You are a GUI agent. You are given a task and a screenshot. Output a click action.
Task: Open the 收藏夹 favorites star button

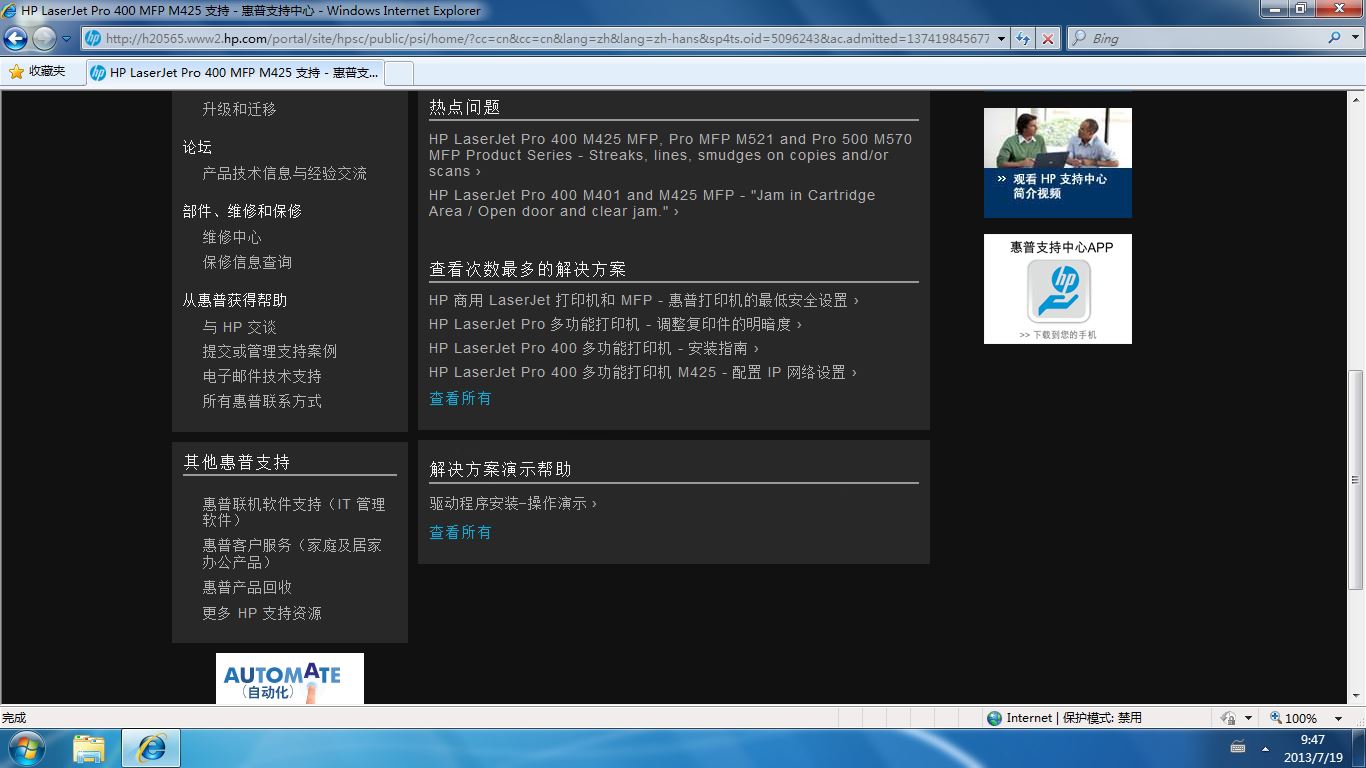tap(37, 72)
